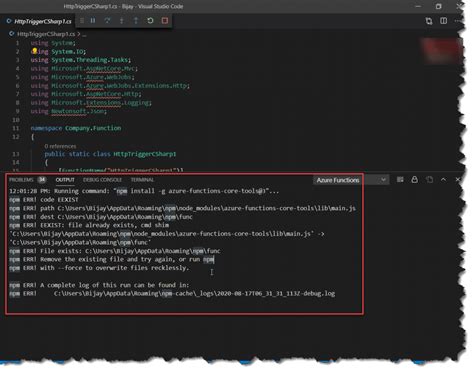Stop debugging with the red square

click(165, 21)
